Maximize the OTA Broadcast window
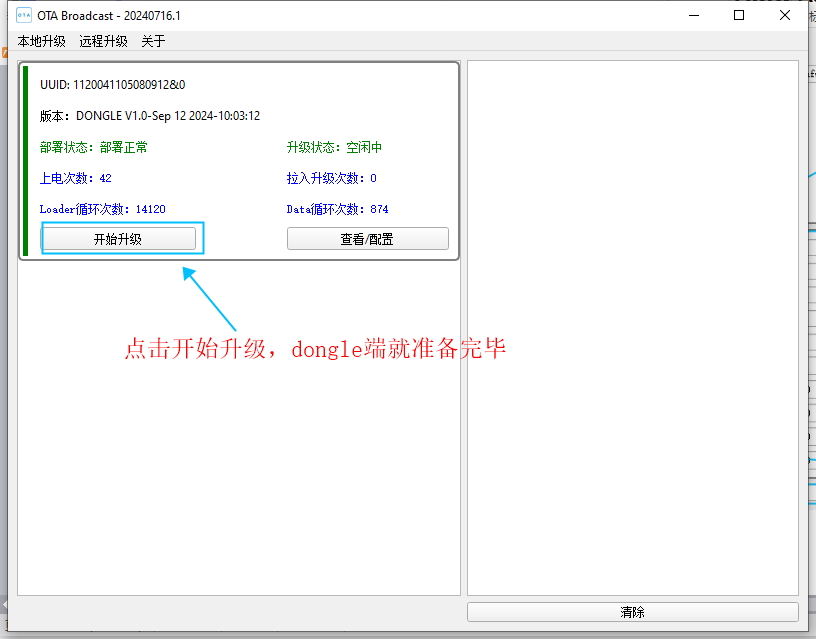This screenshot has width=816, height=639. (739, 16)
